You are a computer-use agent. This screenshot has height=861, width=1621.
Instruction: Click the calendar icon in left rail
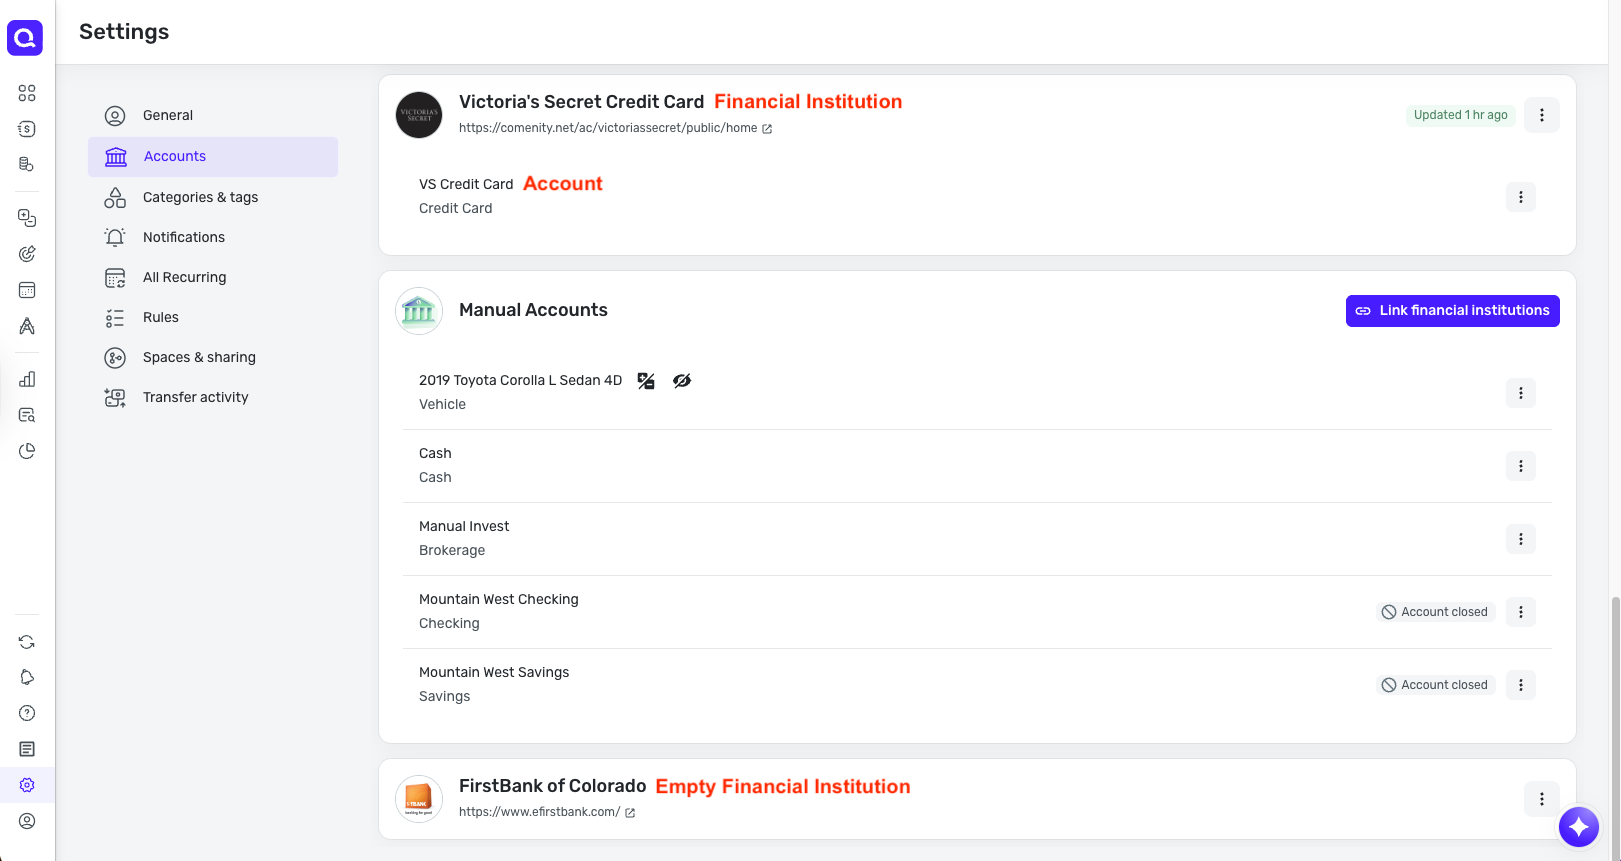click(27, 290)
